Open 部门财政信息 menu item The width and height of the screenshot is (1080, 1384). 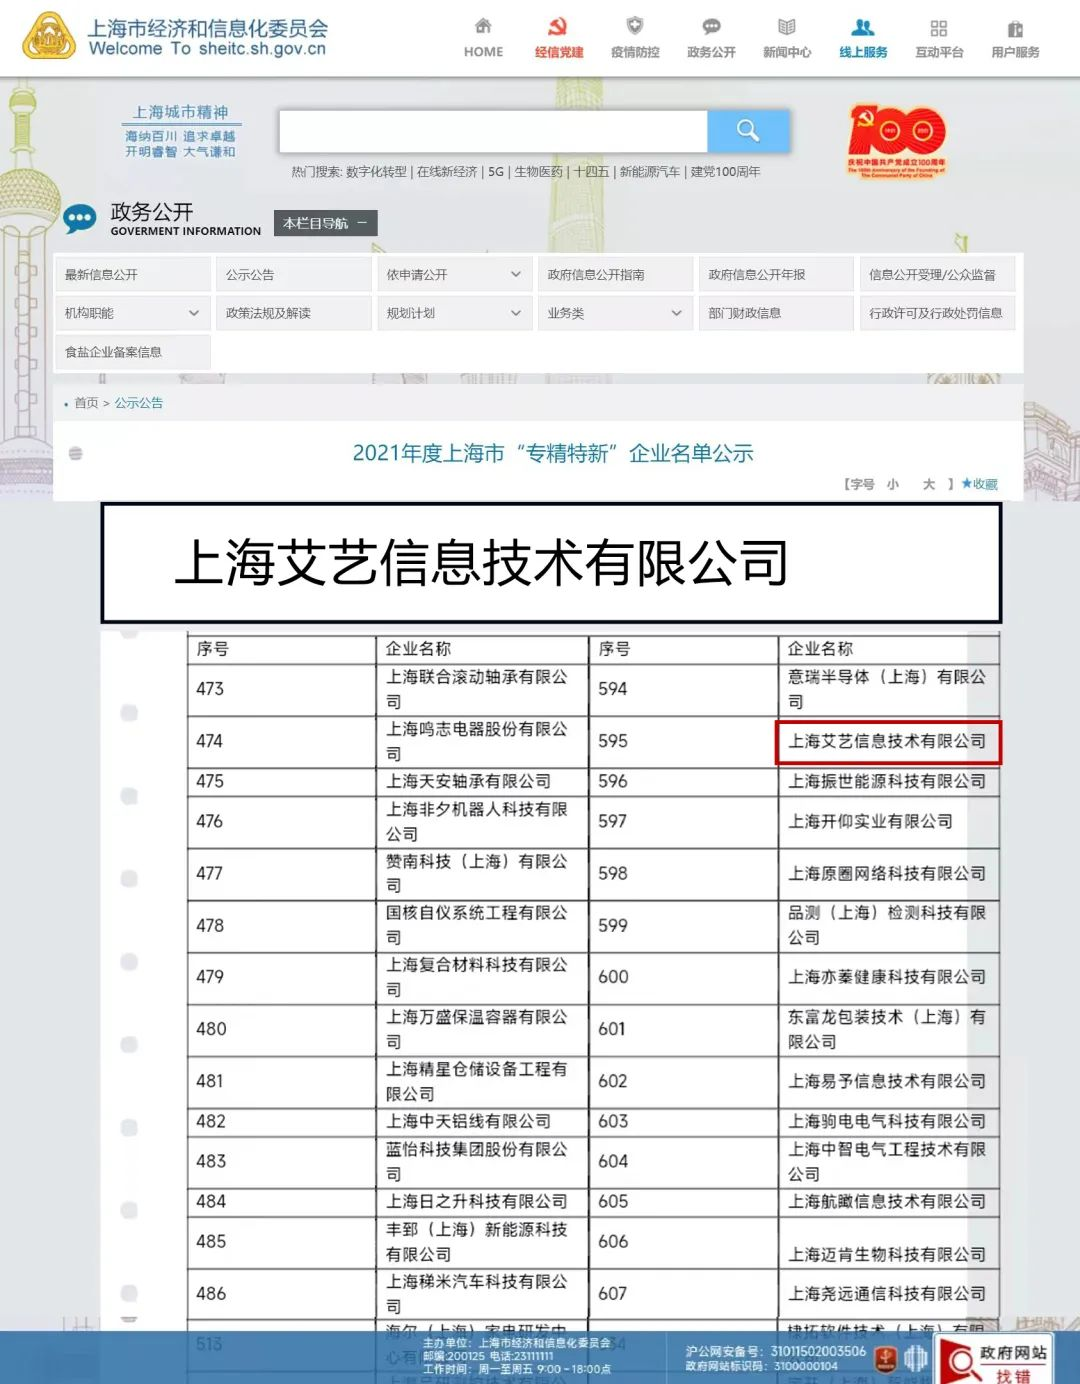777,313
